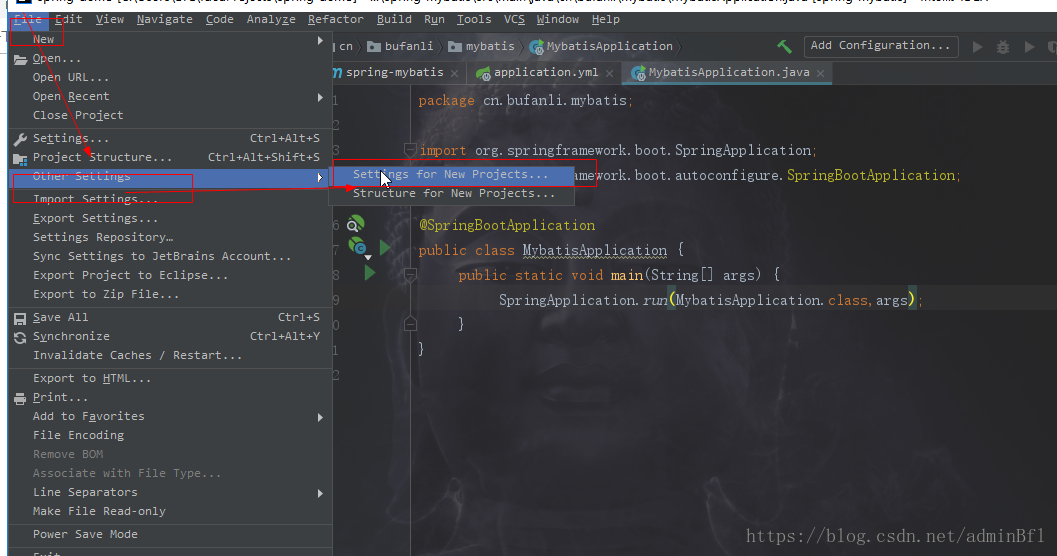Choose Export to HTML...

pyautogui.click(x=170, y=378)
